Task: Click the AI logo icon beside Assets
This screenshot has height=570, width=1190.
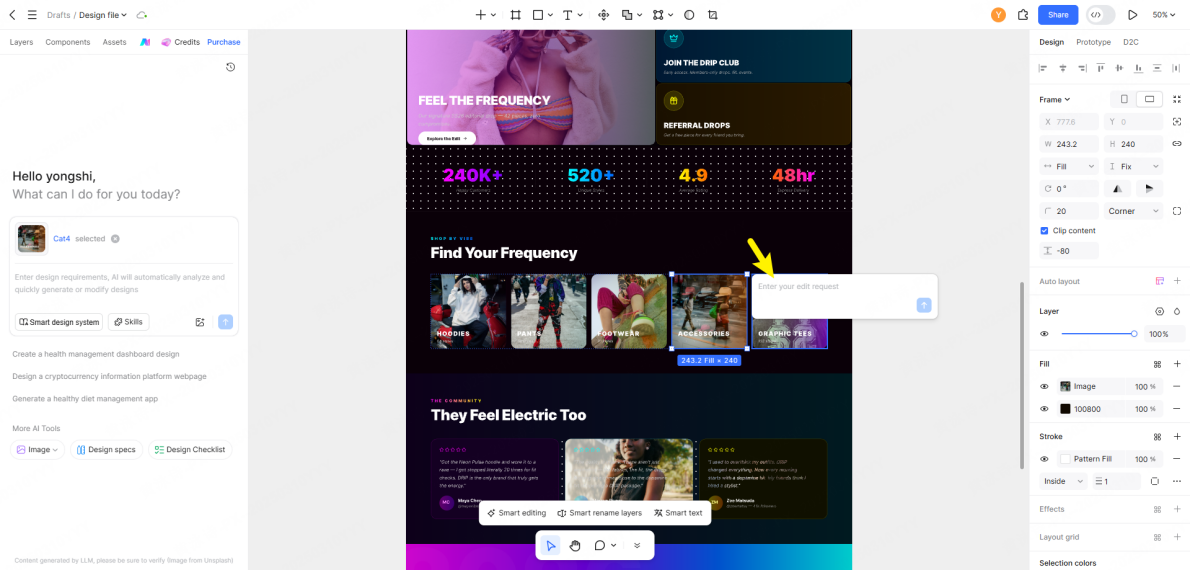Action: (x=145, y=43)
